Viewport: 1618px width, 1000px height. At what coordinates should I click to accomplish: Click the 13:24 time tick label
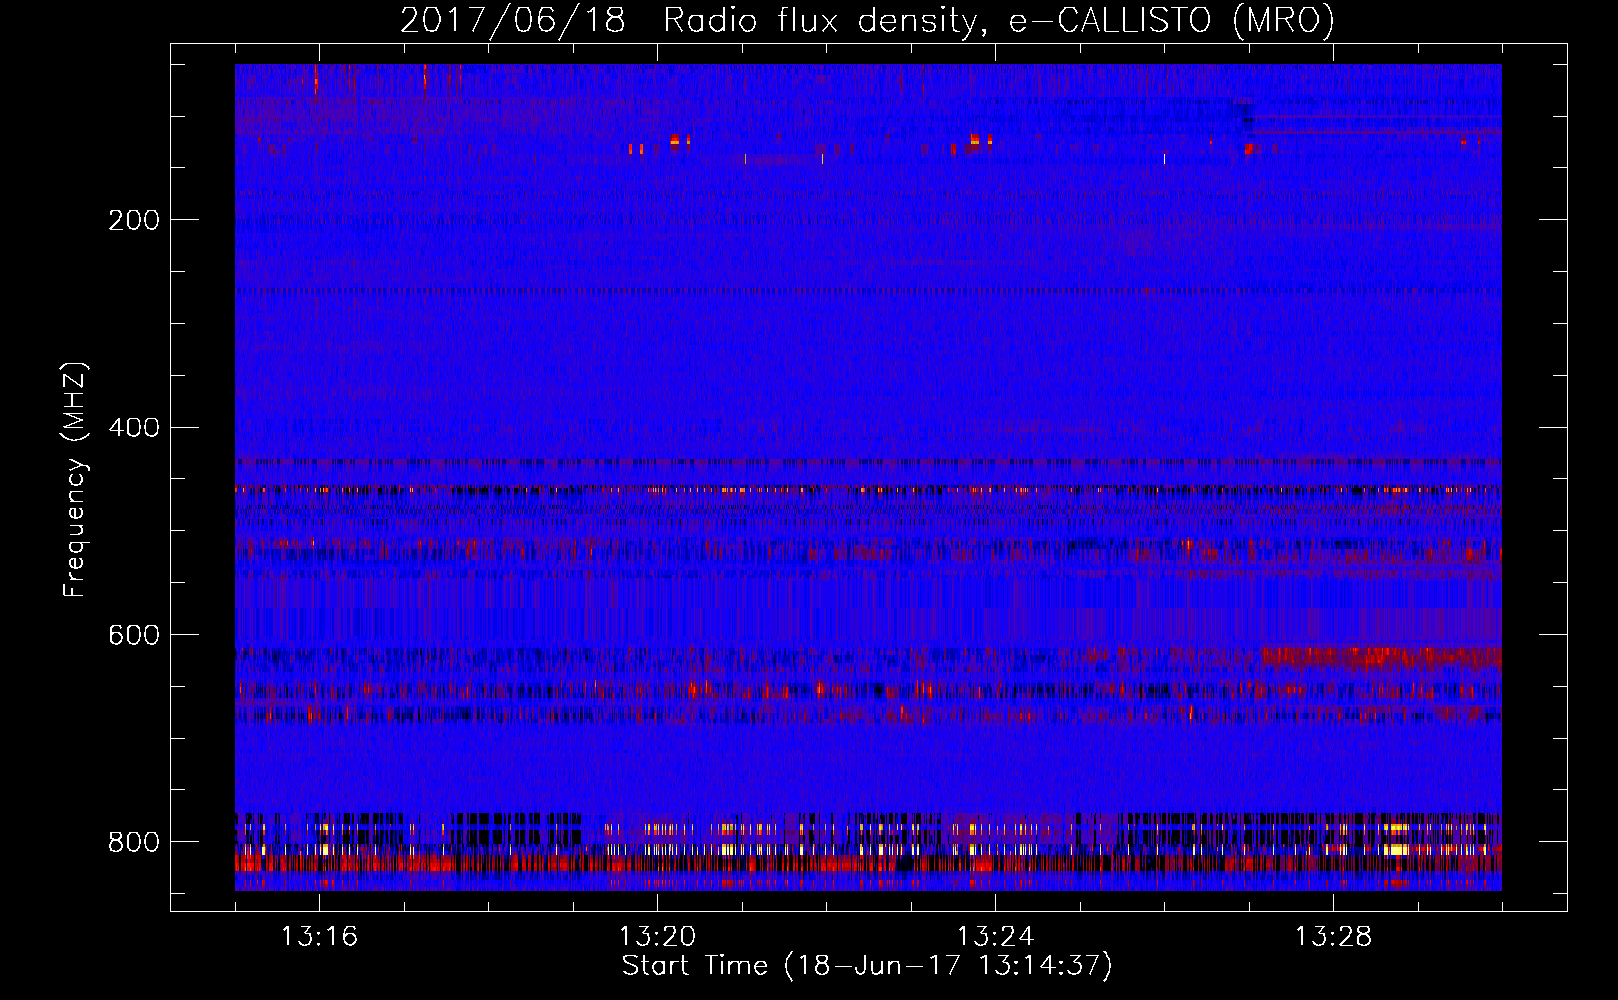[x=995, y=937]
